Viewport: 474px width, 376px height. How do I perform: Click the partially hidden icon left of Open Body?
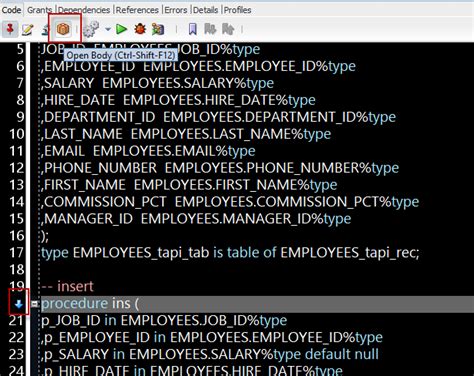pyautogui.click(x=45, y=30)
